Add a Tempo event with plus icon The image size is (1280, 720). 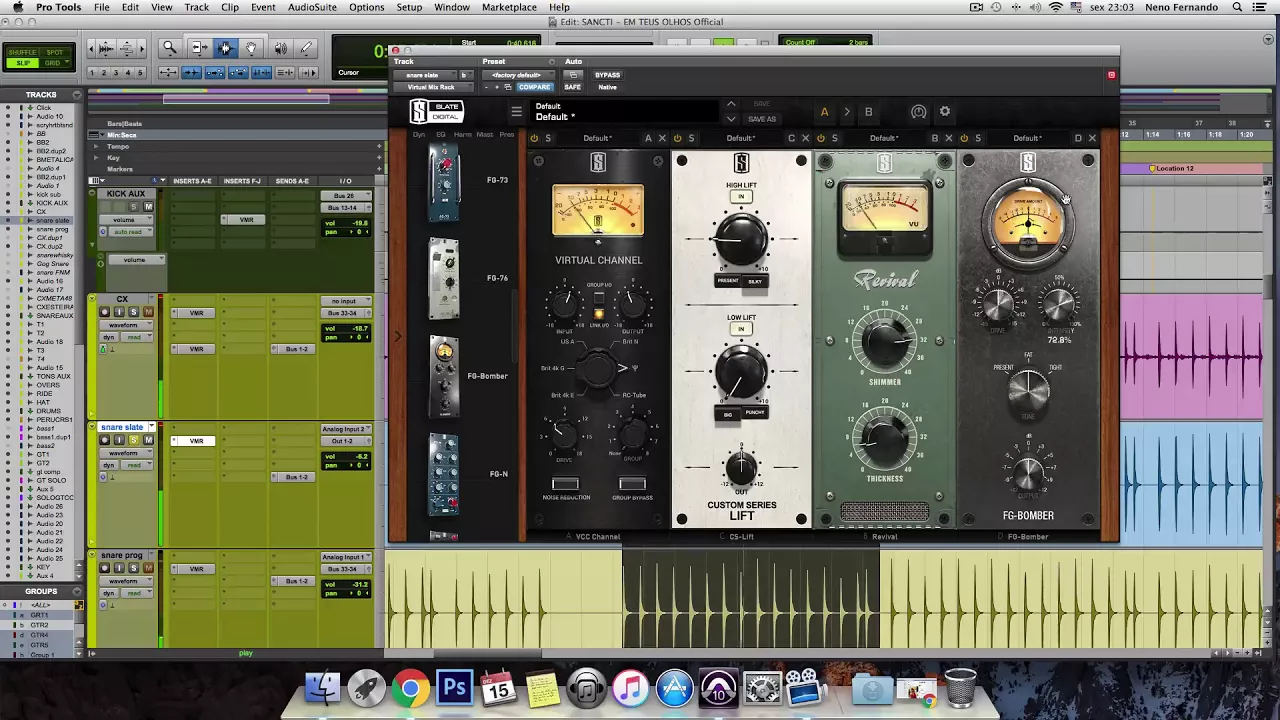(379, 146)
